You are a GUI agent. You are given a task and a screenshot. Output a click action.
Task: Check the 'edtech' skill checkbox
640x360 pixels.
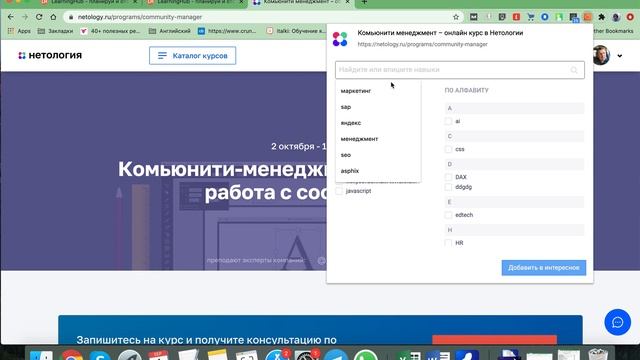point(448,215)
